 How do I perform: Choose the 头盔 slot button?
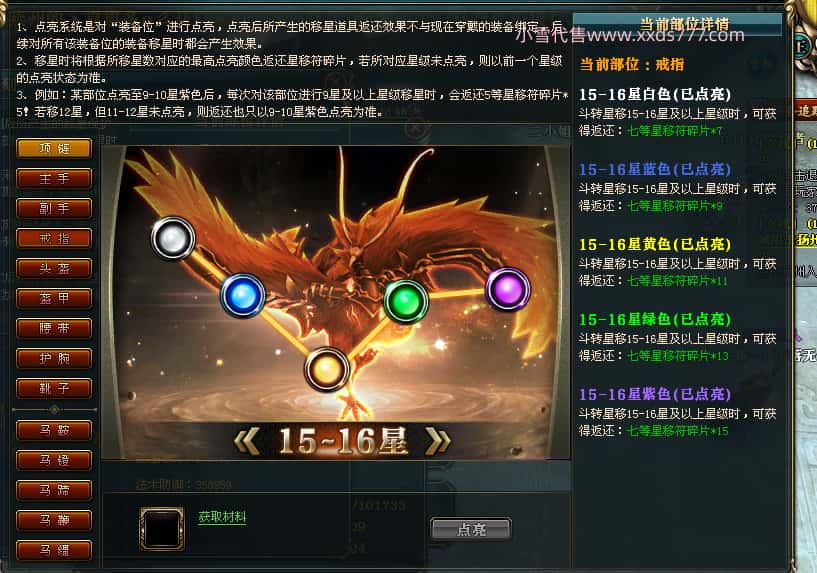point(54,268)
